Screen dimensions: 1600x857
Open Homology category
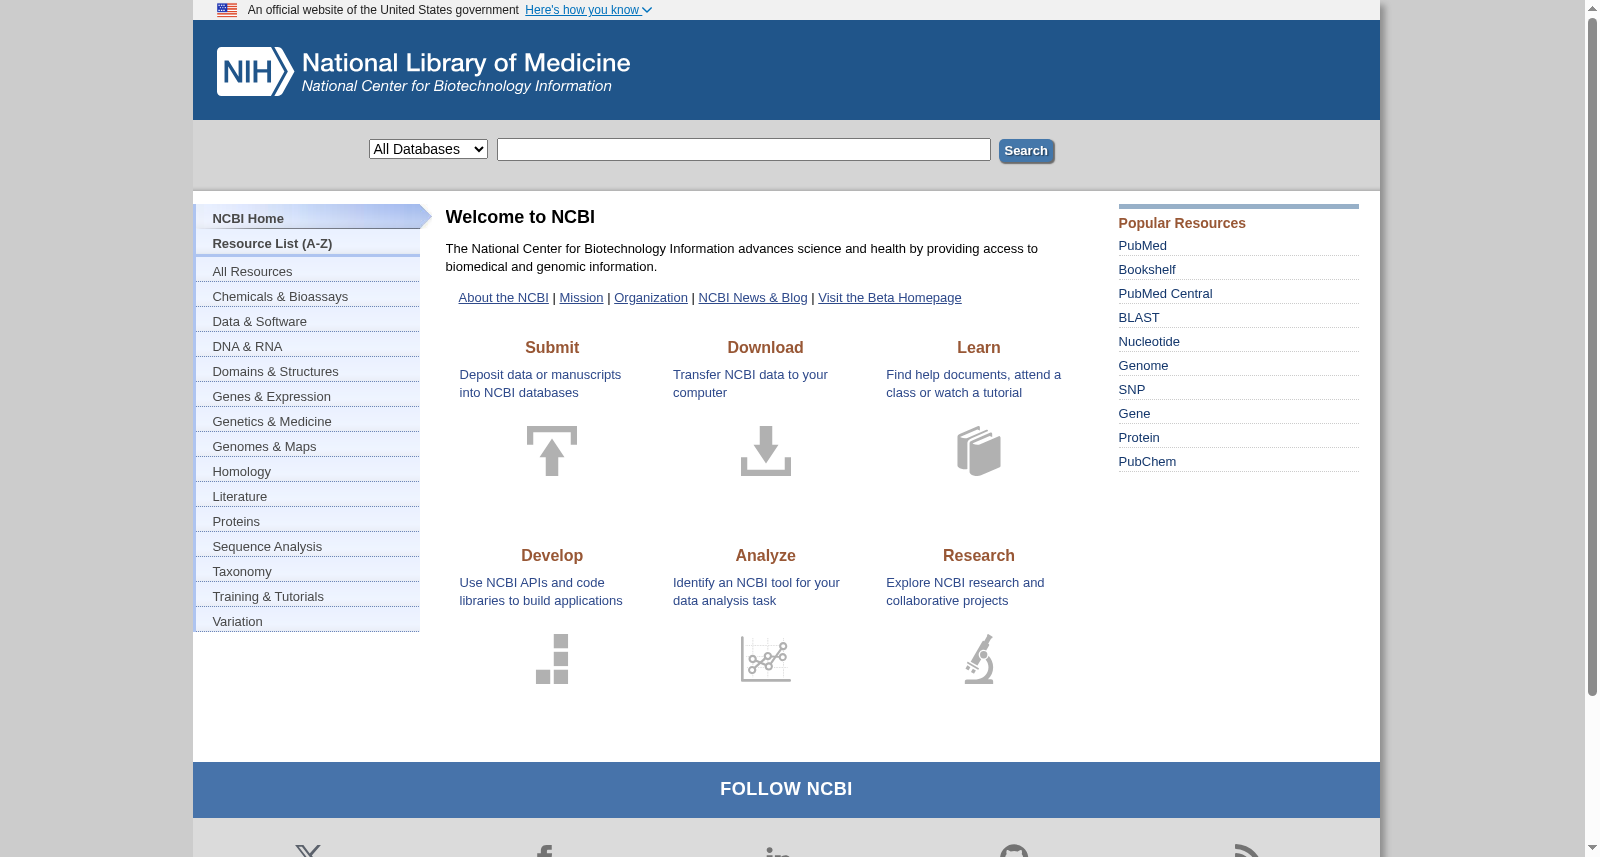(x=308, y=471)
